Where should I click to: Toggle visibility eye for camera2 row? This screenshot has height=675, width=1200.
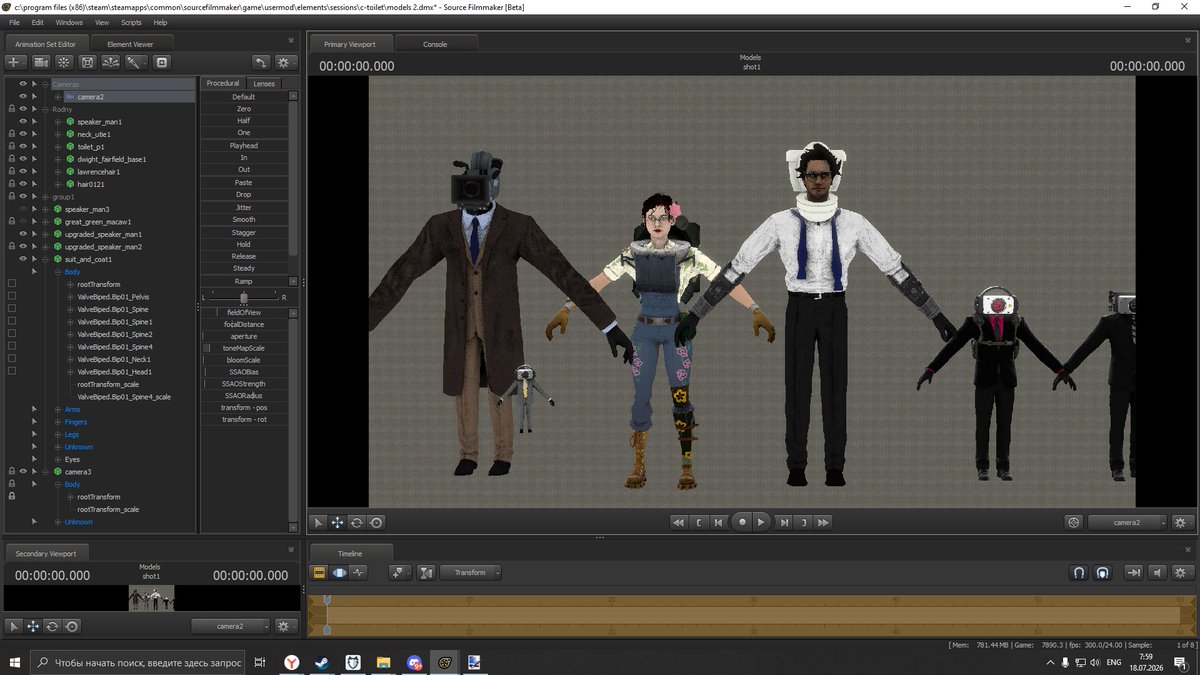click(x=23, y=96)
